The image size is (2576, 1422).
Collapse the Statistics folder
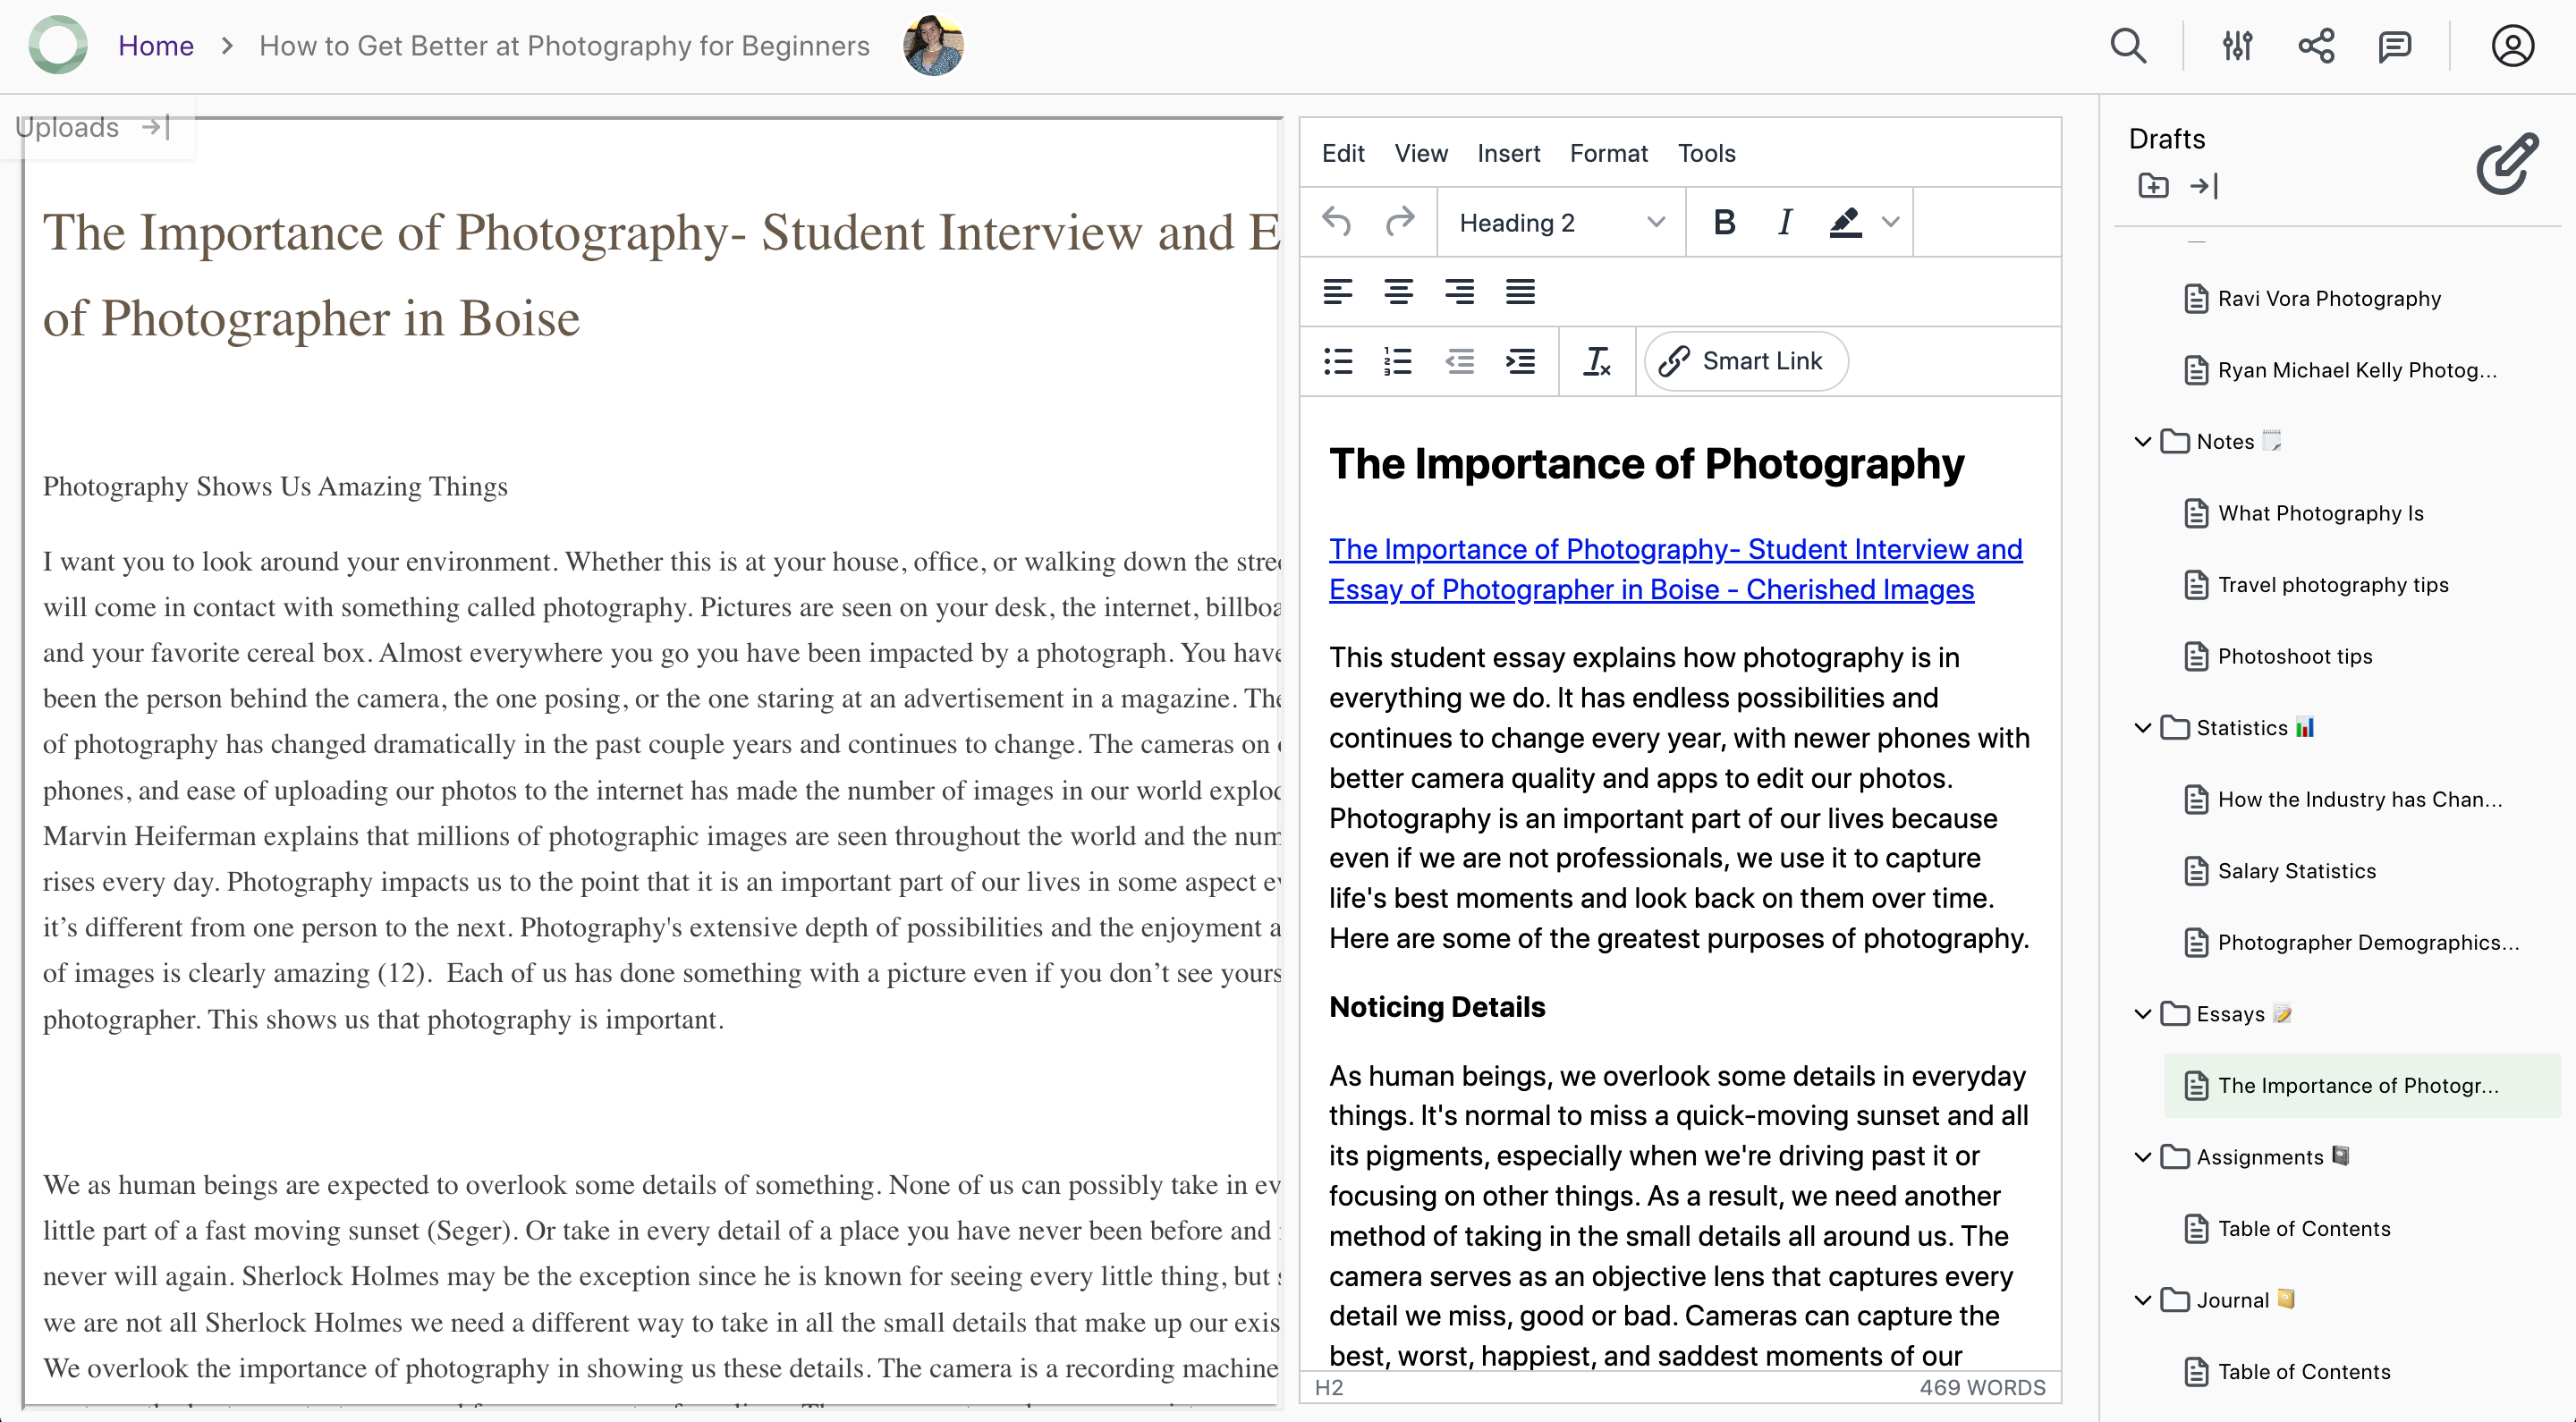click(x=2142, y=727)
